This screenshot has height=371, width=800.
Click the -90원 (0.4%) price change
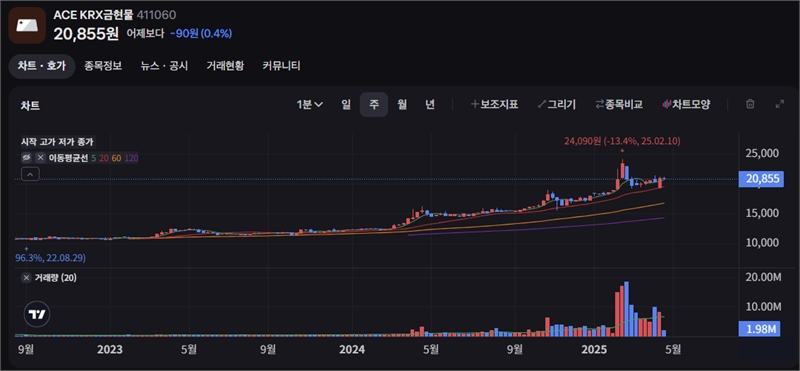(x=201, y=34)
